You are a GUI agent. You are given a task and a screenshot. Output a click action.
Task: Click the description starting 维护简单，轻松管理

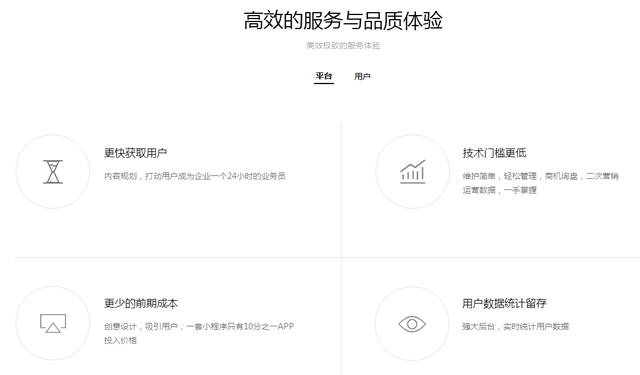(540, 183)
